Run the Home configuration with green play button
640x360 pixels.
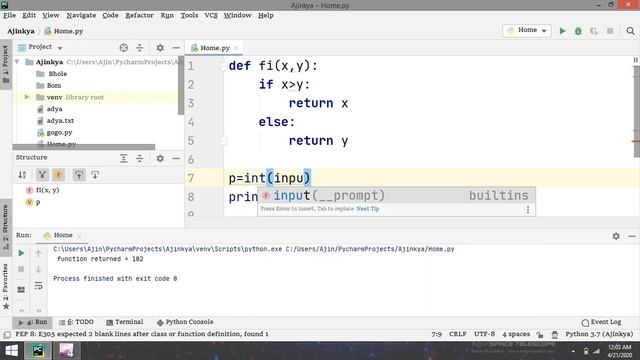(x=562, y=31)
